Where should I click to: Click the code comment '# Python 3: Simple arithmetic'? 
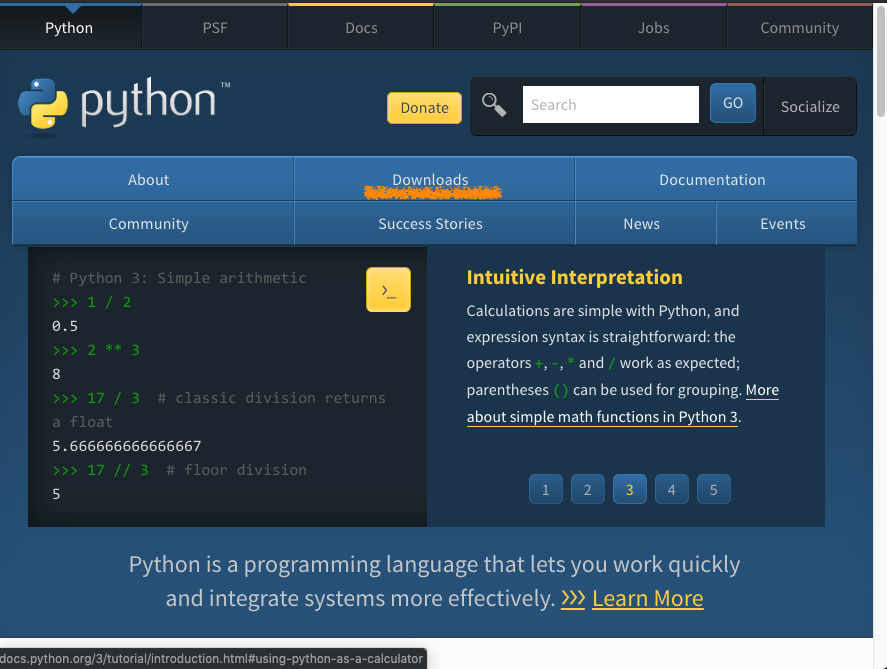click(179, 278)
